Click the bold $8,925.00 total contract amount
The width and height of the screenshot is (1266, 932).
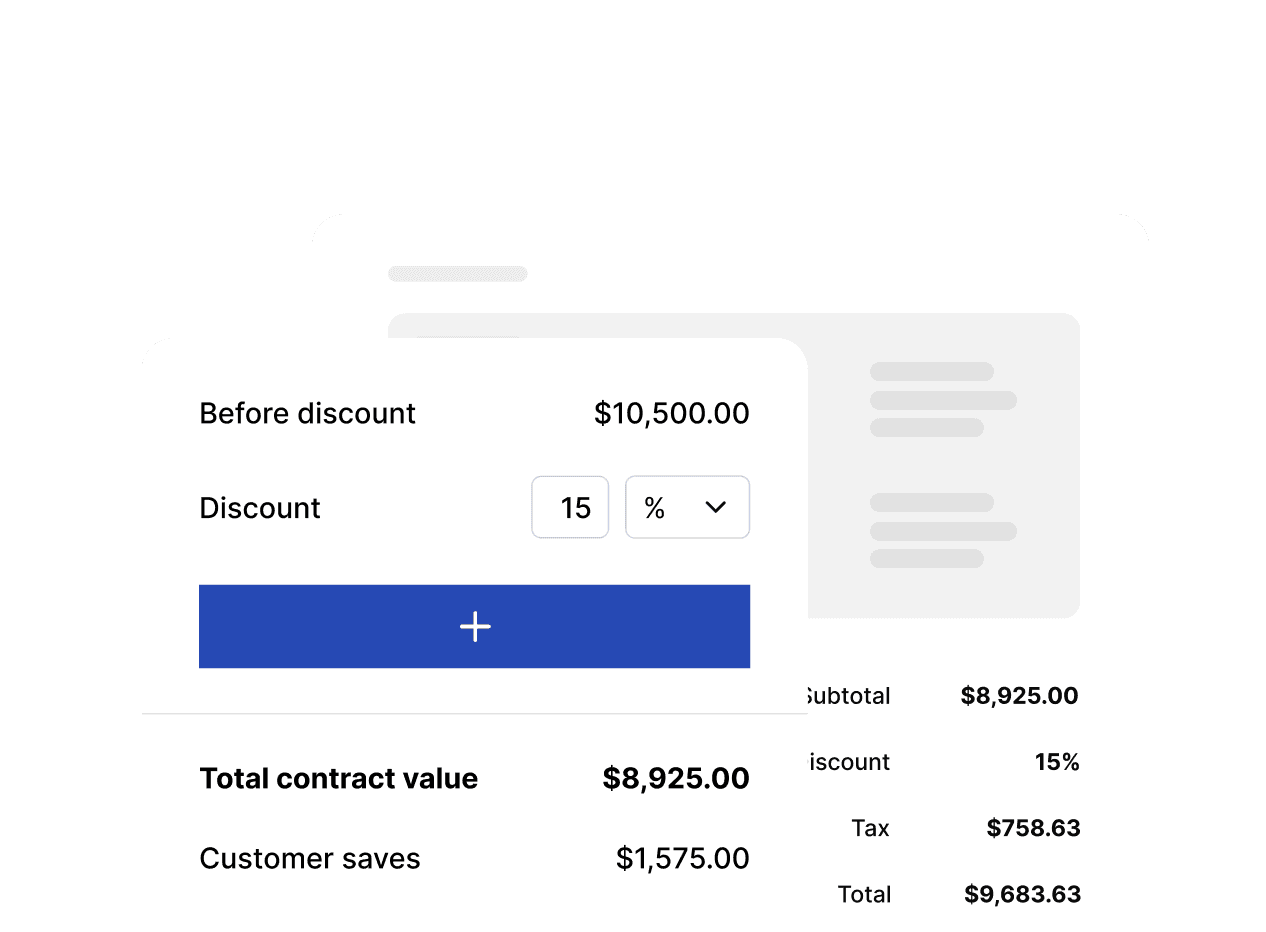[675, 779]
